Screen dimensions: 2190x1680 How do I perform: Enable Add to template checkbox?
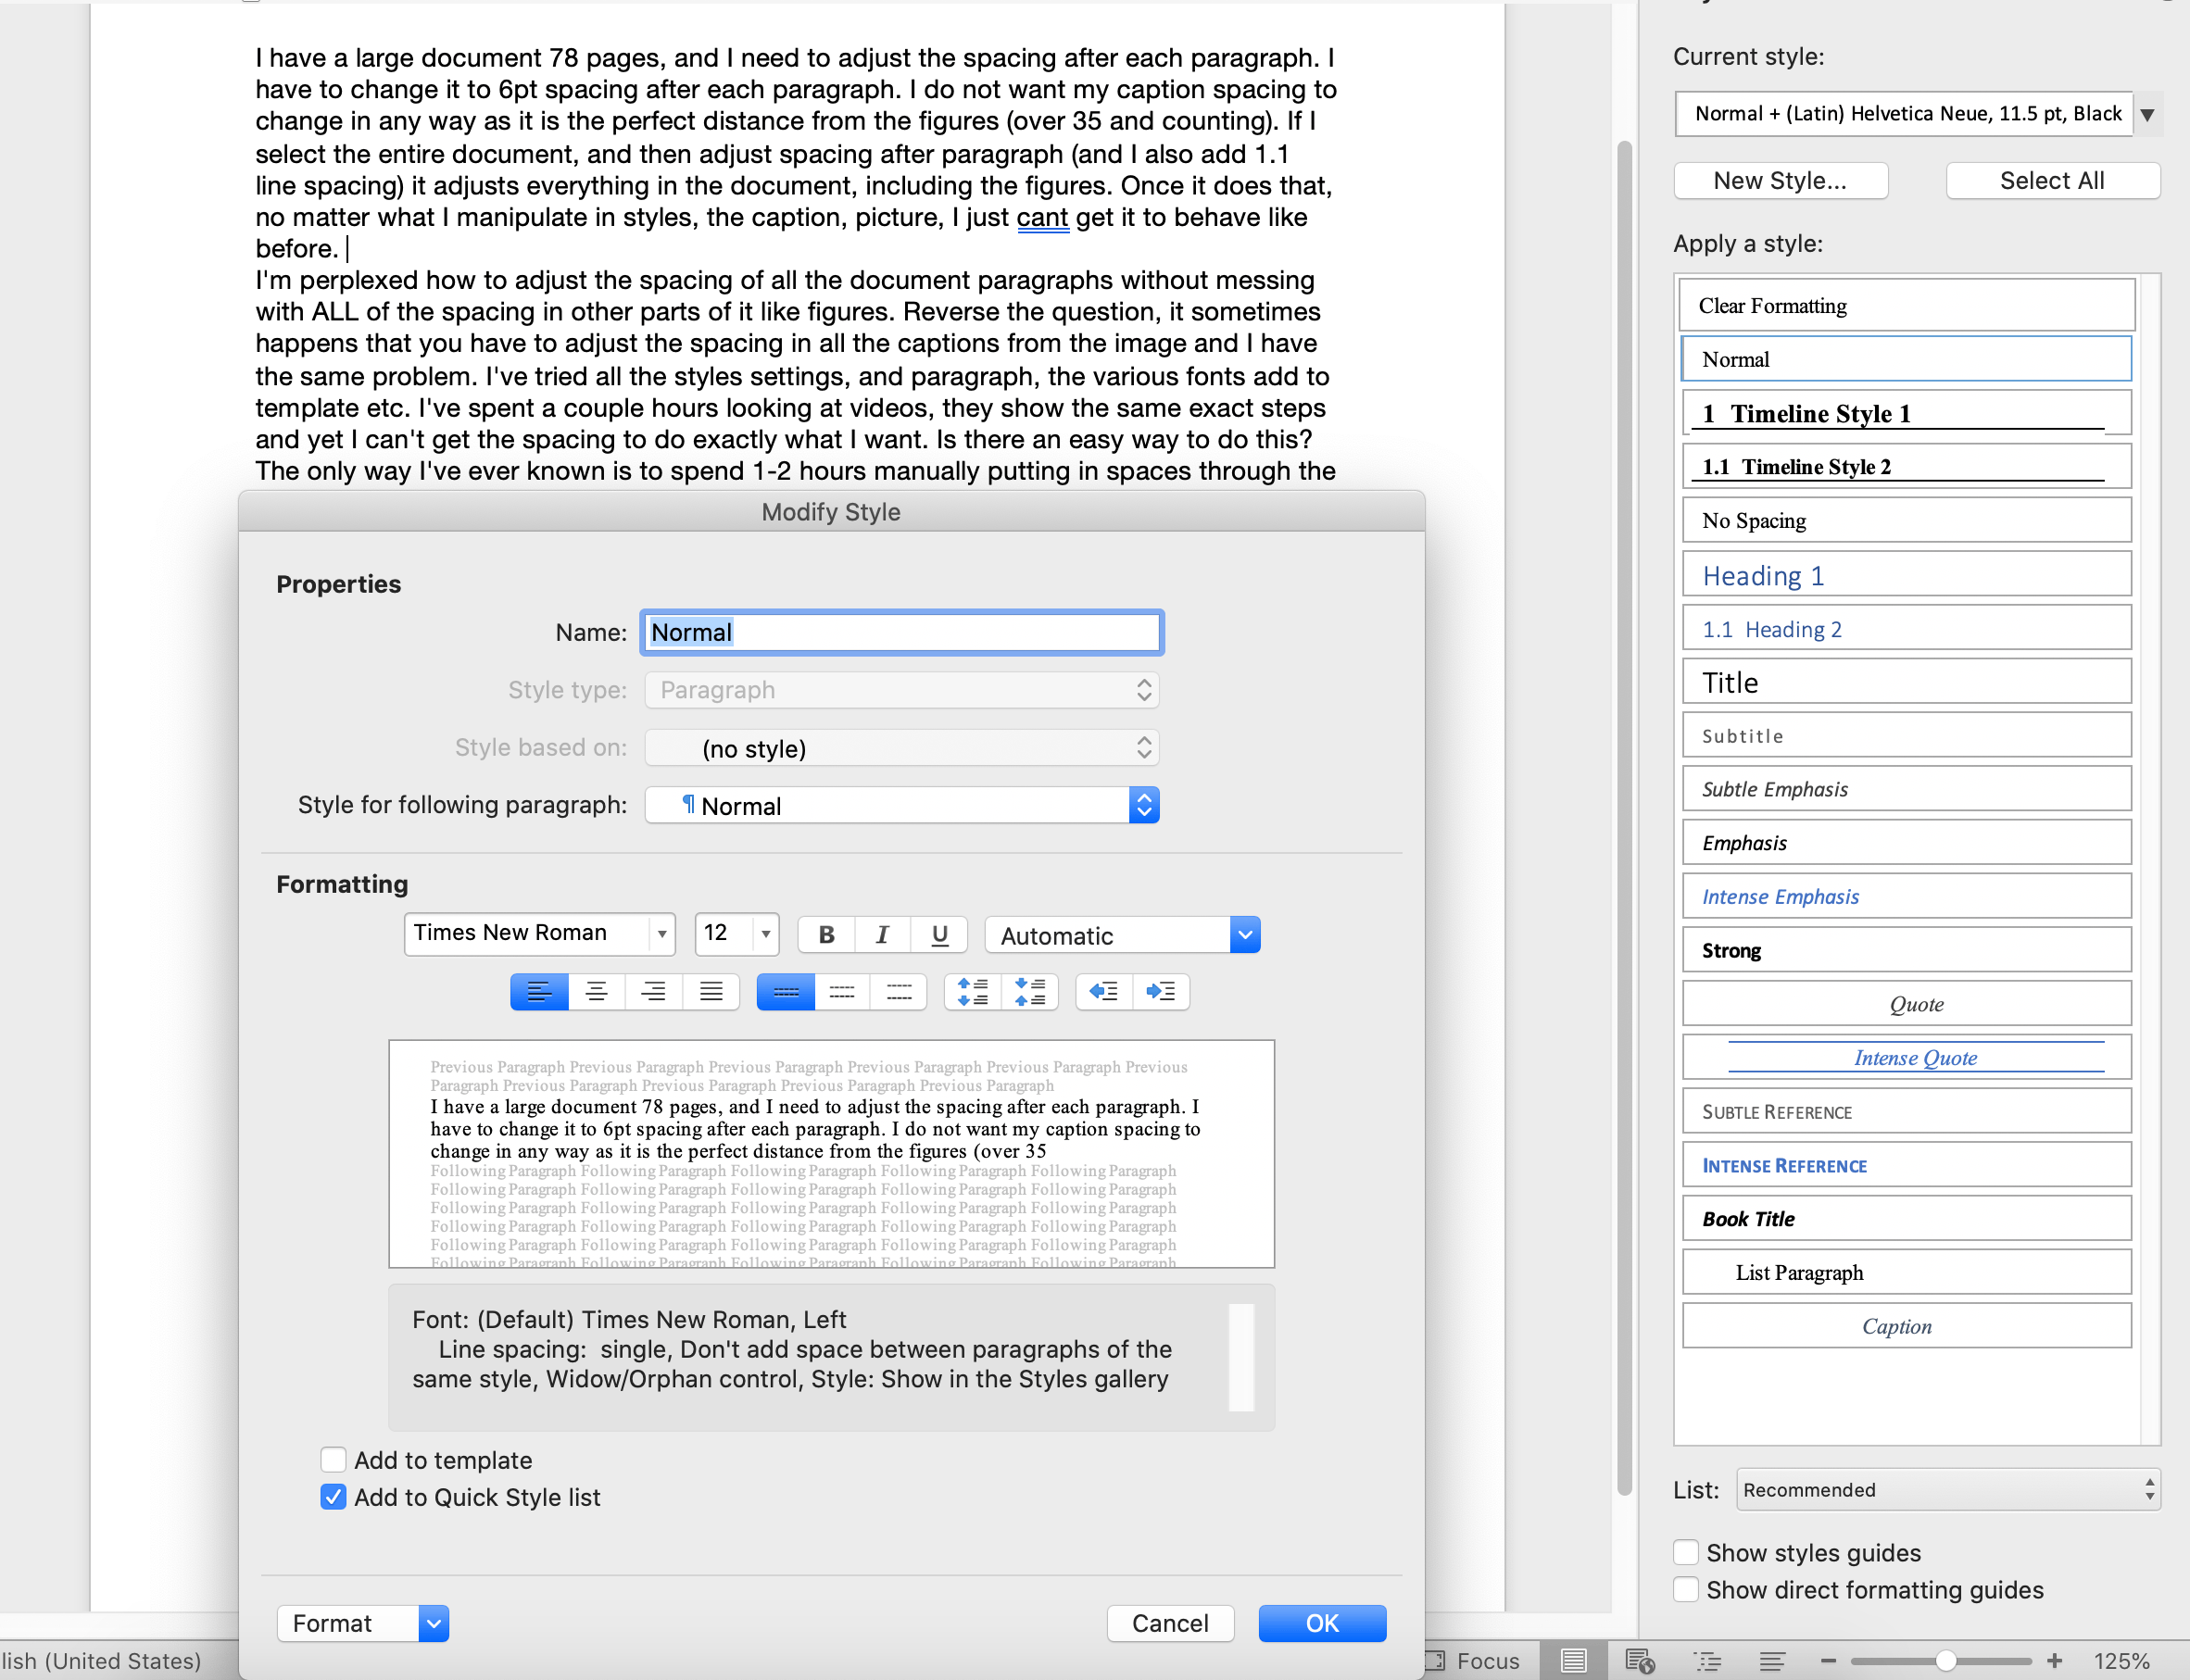point(334,1460)
